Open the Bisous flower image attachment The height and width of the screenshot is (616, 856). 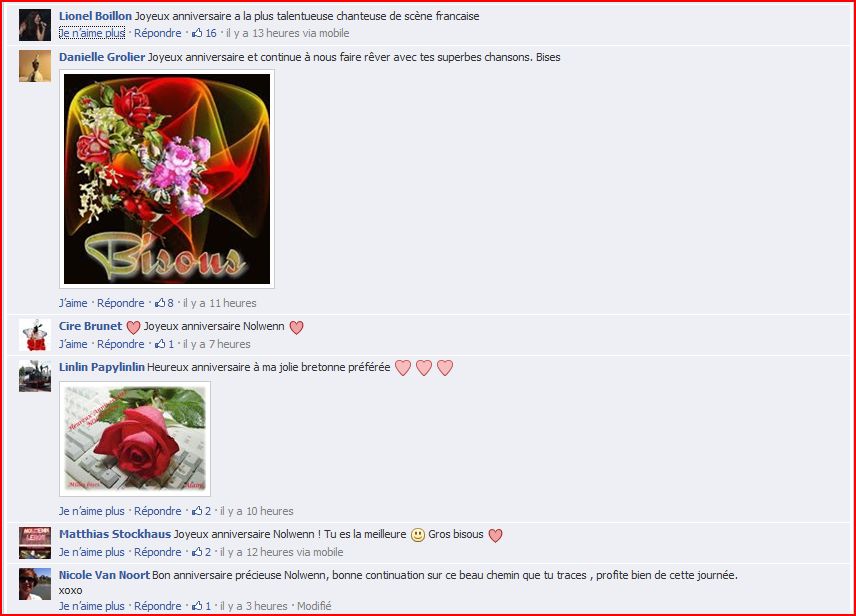[167, 179]
